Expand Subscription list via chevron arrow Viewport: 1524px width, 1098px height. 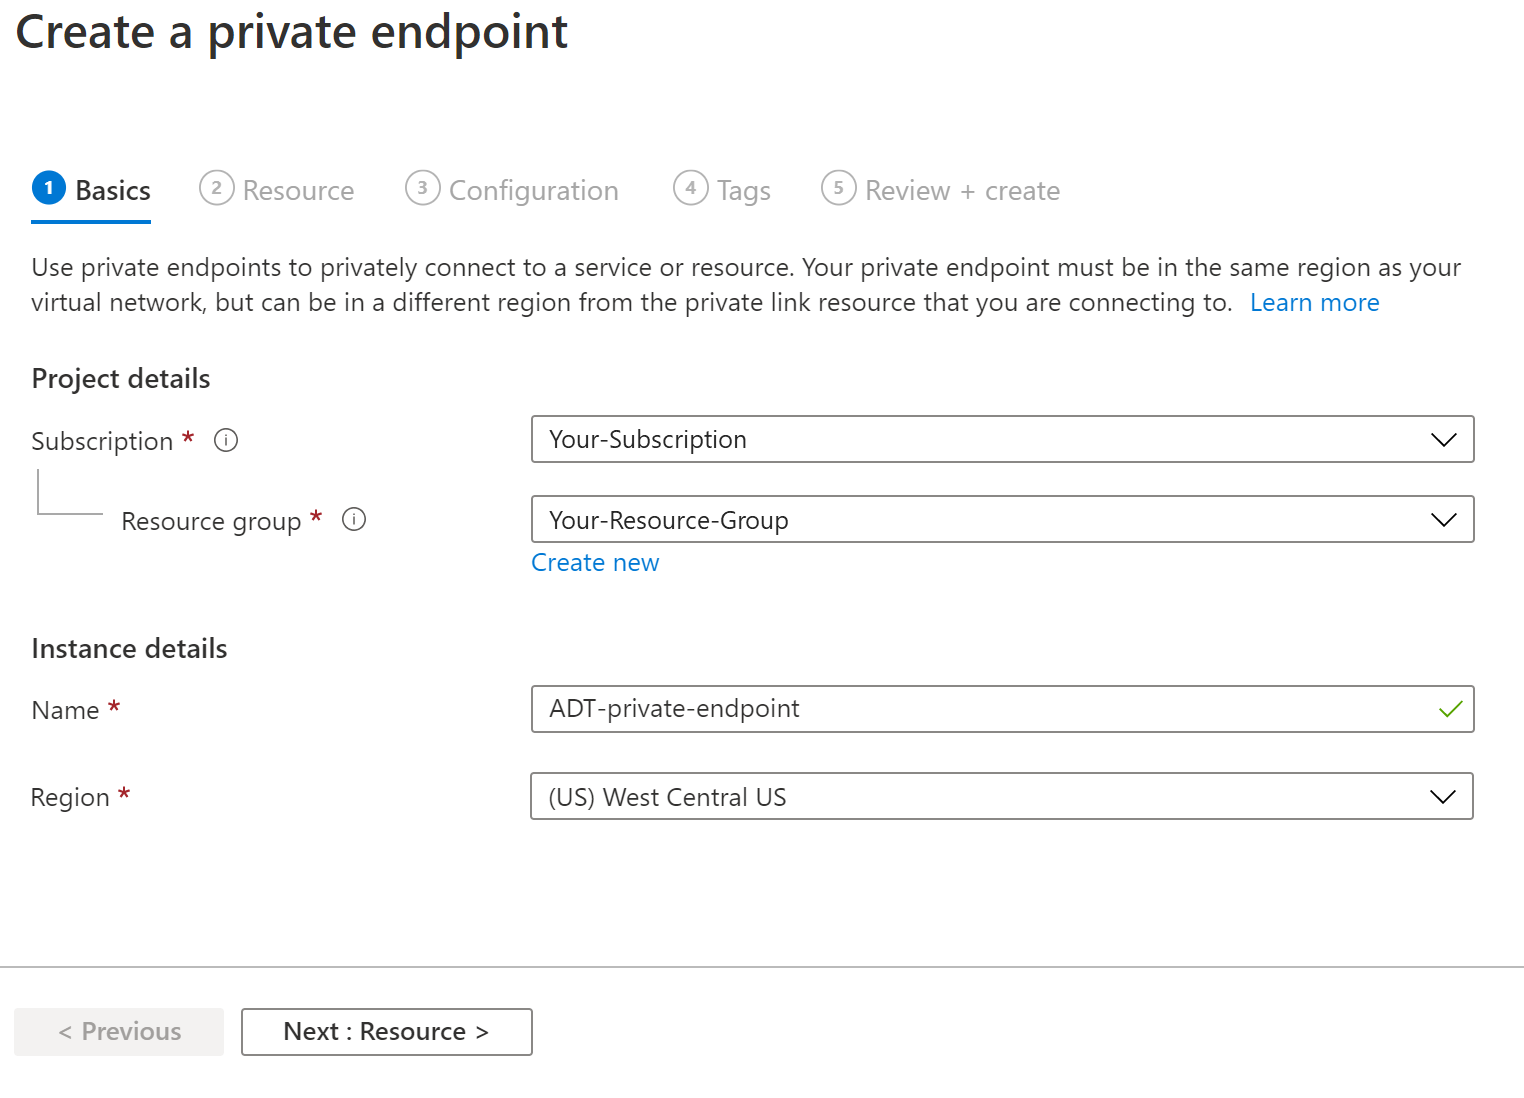[x=1443, y=440]
